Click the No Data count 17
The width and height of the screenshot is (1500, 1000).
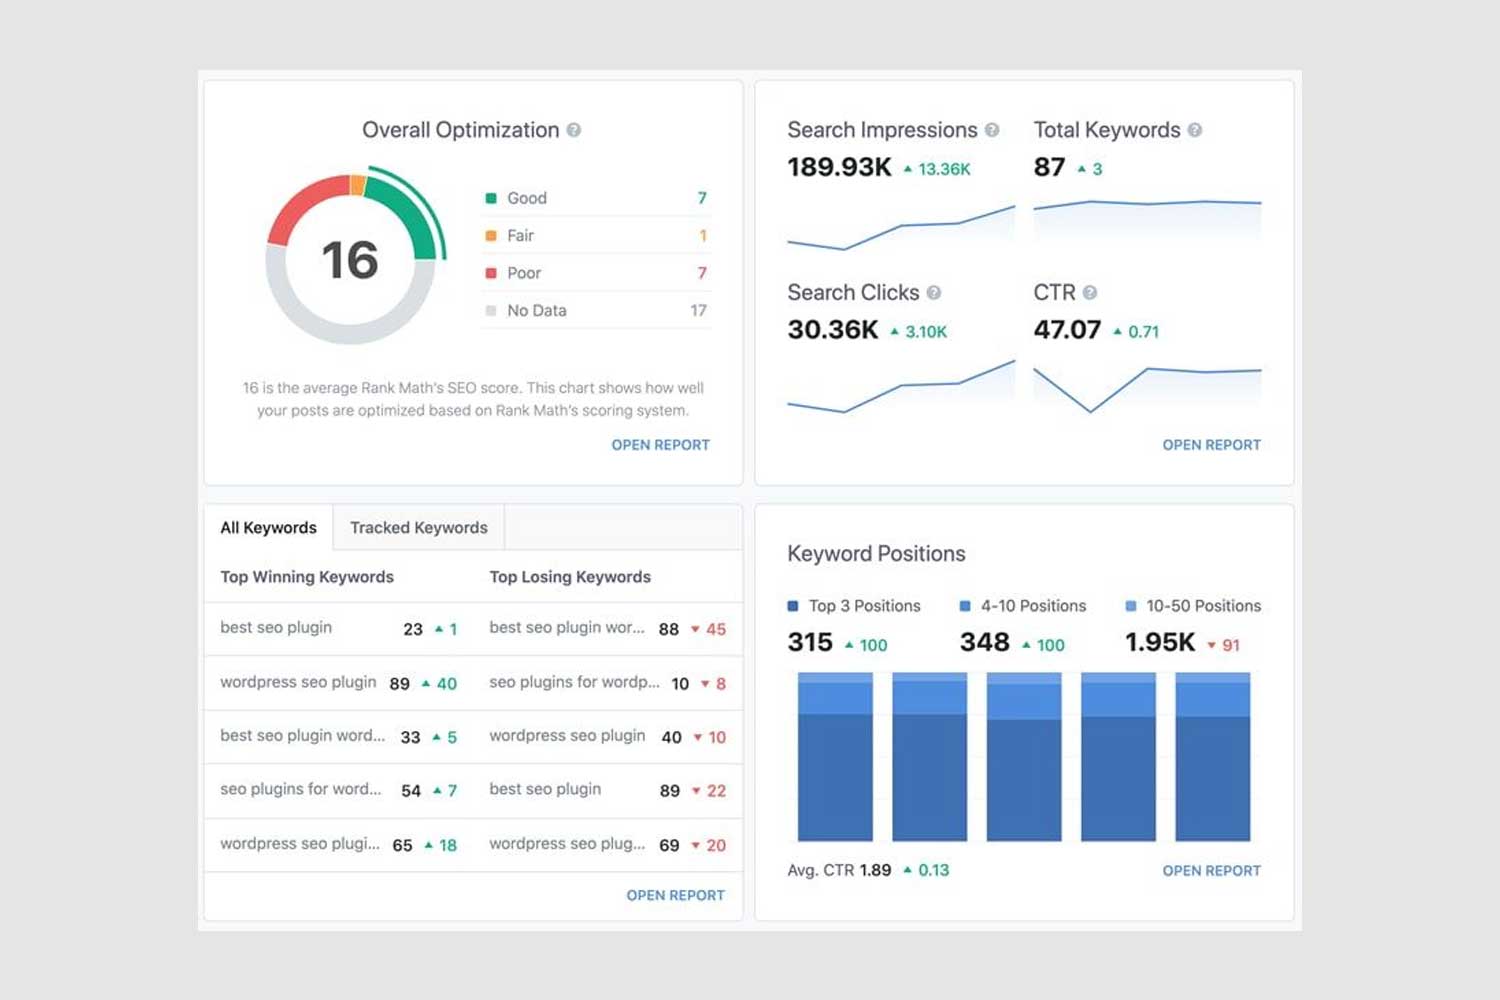tap(698, 311)
